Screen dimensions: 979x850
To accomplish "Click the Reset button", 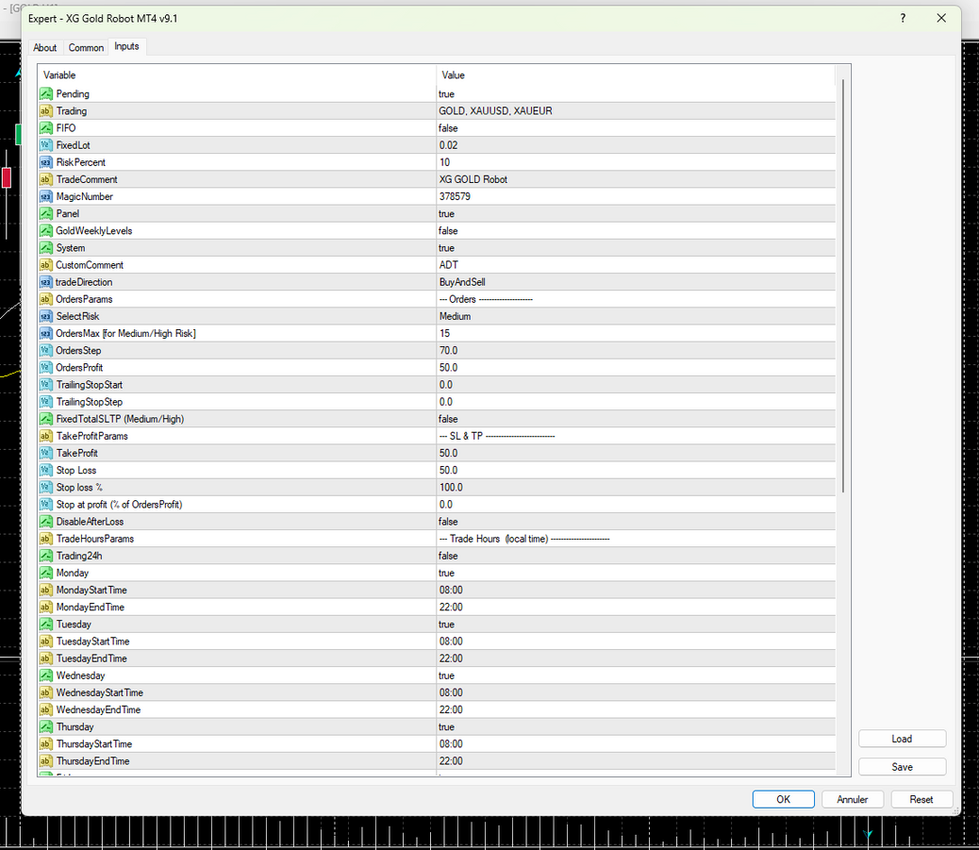I will click(x=922, y=799).
